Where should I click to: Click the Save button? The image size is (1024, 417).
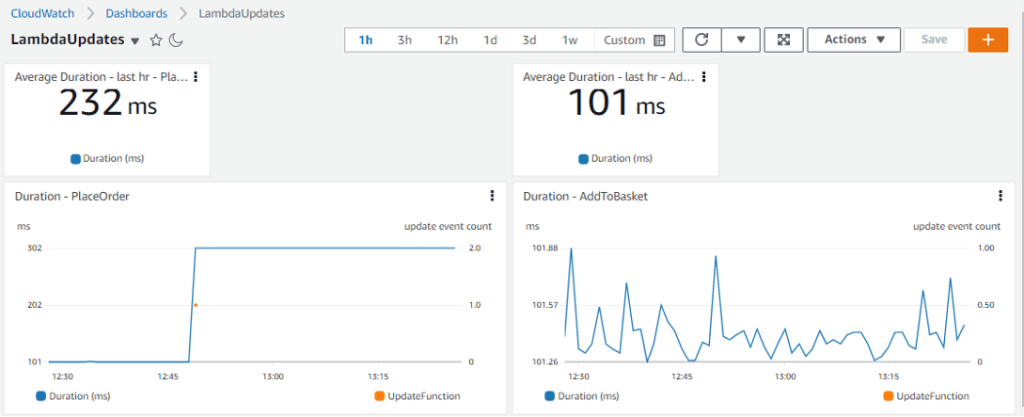pos(933,40)
